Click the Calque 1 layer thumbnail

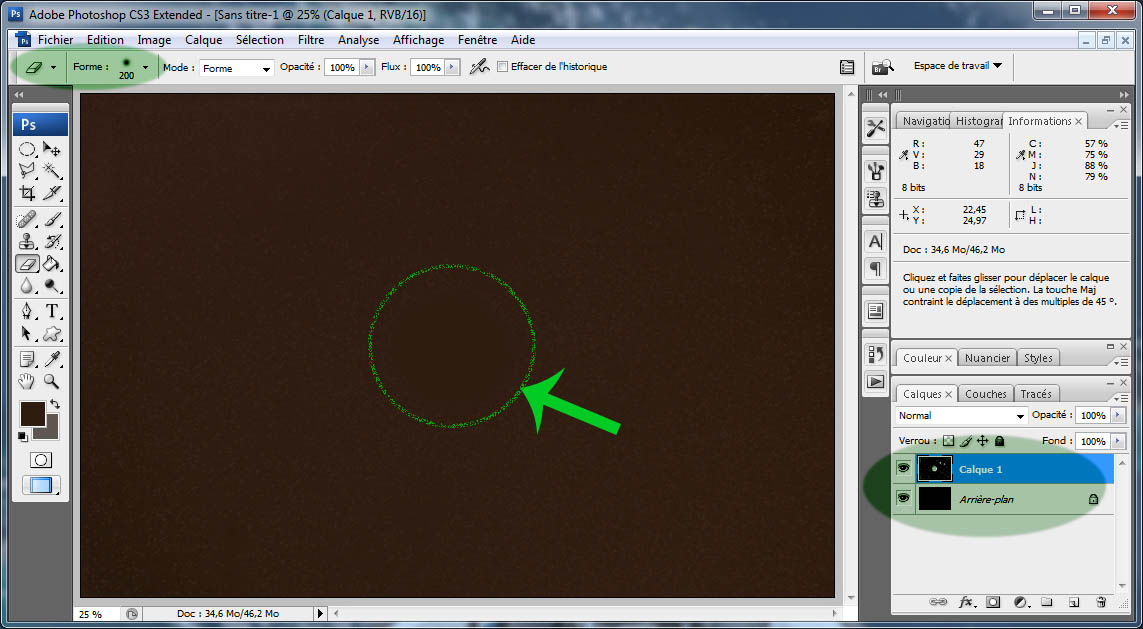pos(935,469)
